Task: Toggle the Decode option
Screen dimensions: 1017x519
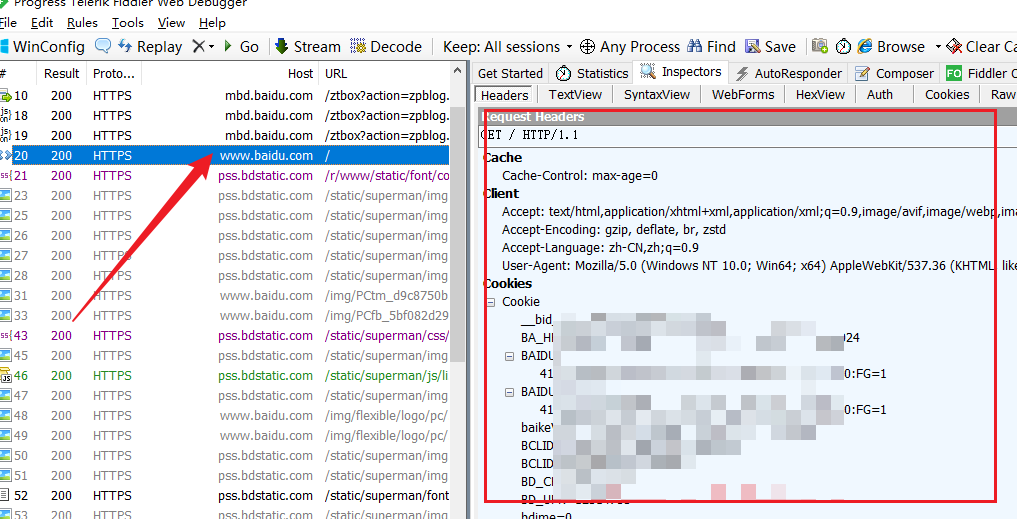Action: (x=386, y=47)
